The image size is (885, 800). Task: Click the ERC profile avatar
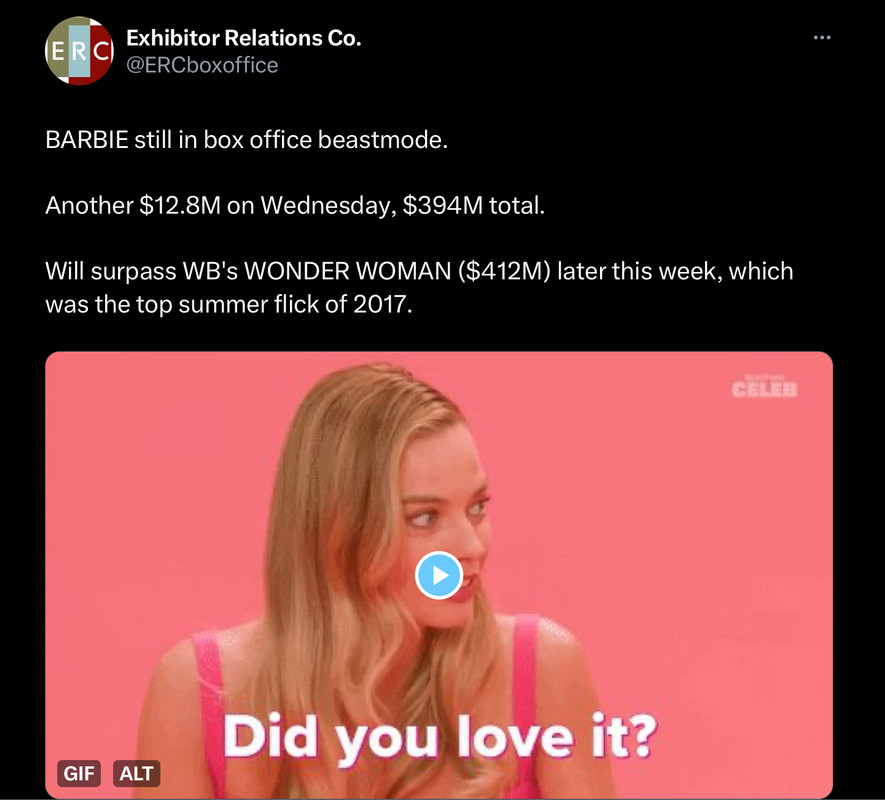[79, 51]
